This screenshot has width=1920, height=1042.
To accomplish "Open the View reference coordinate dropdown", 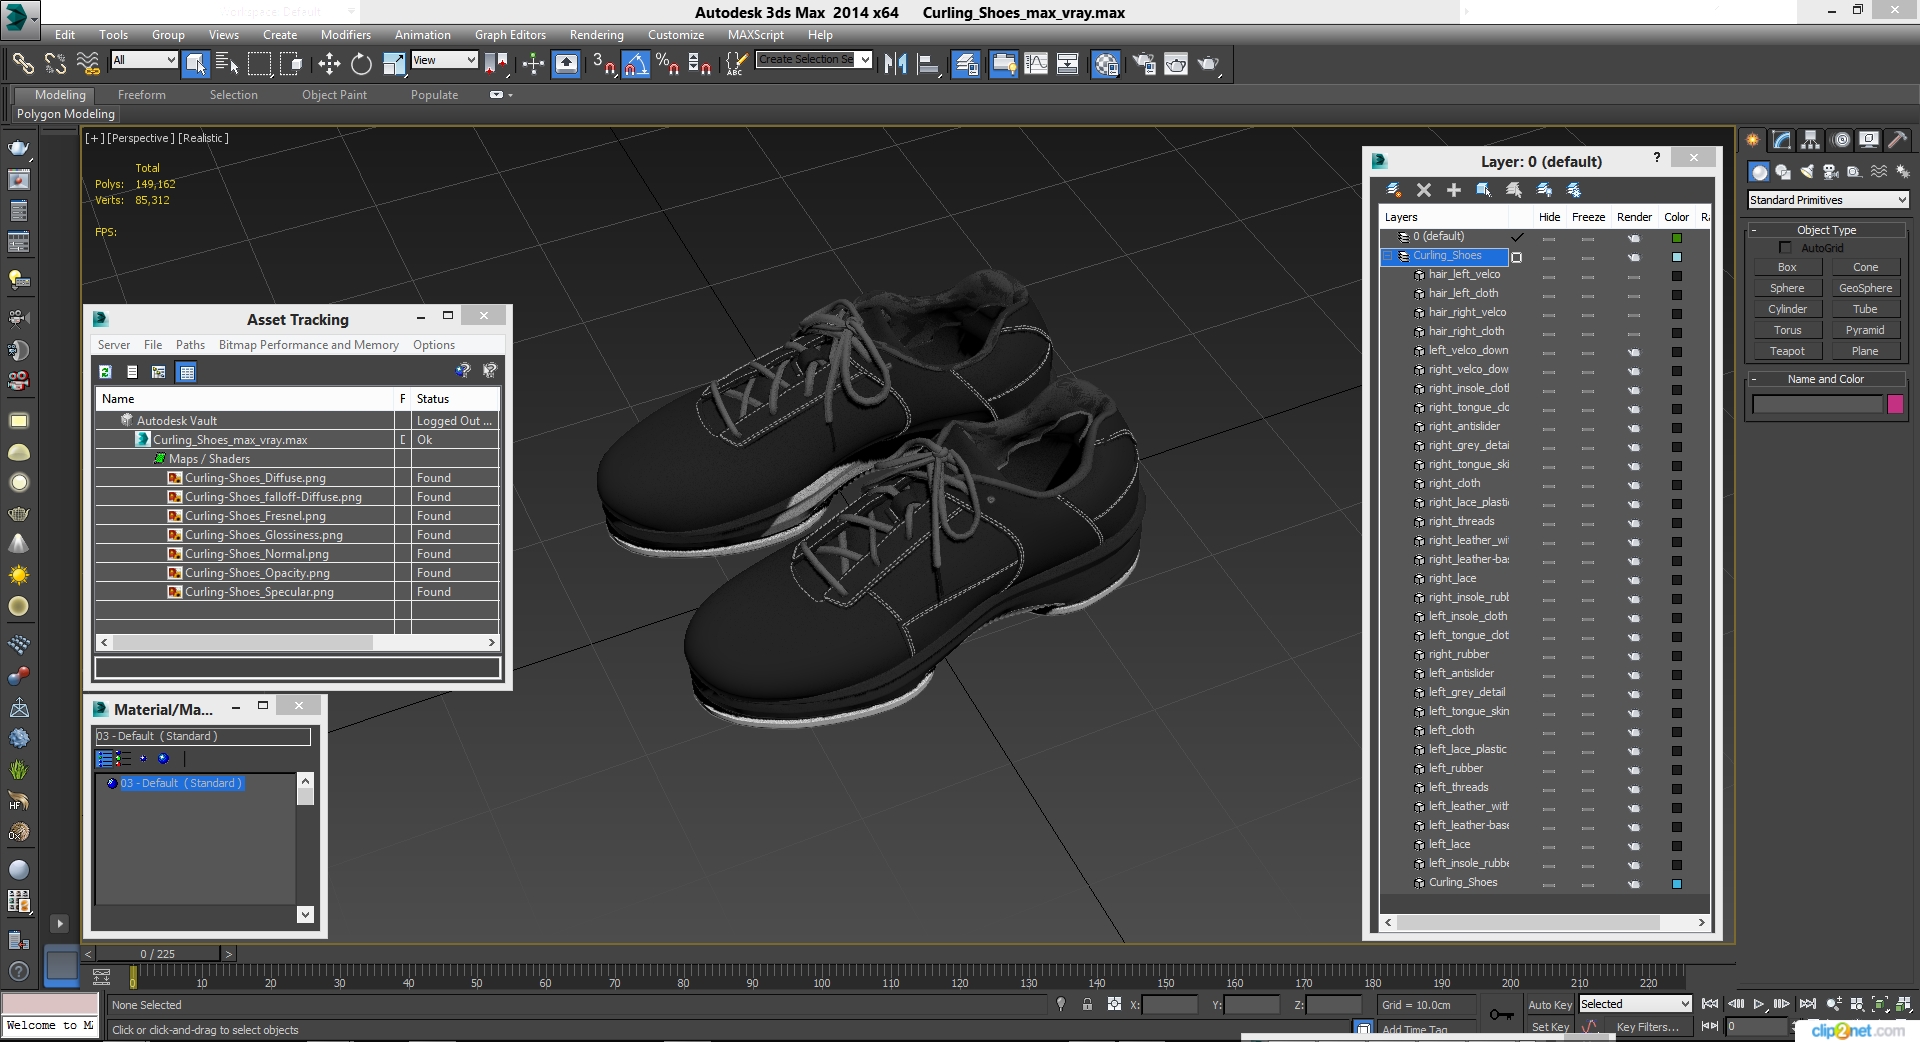I will (x=444, y=60).
